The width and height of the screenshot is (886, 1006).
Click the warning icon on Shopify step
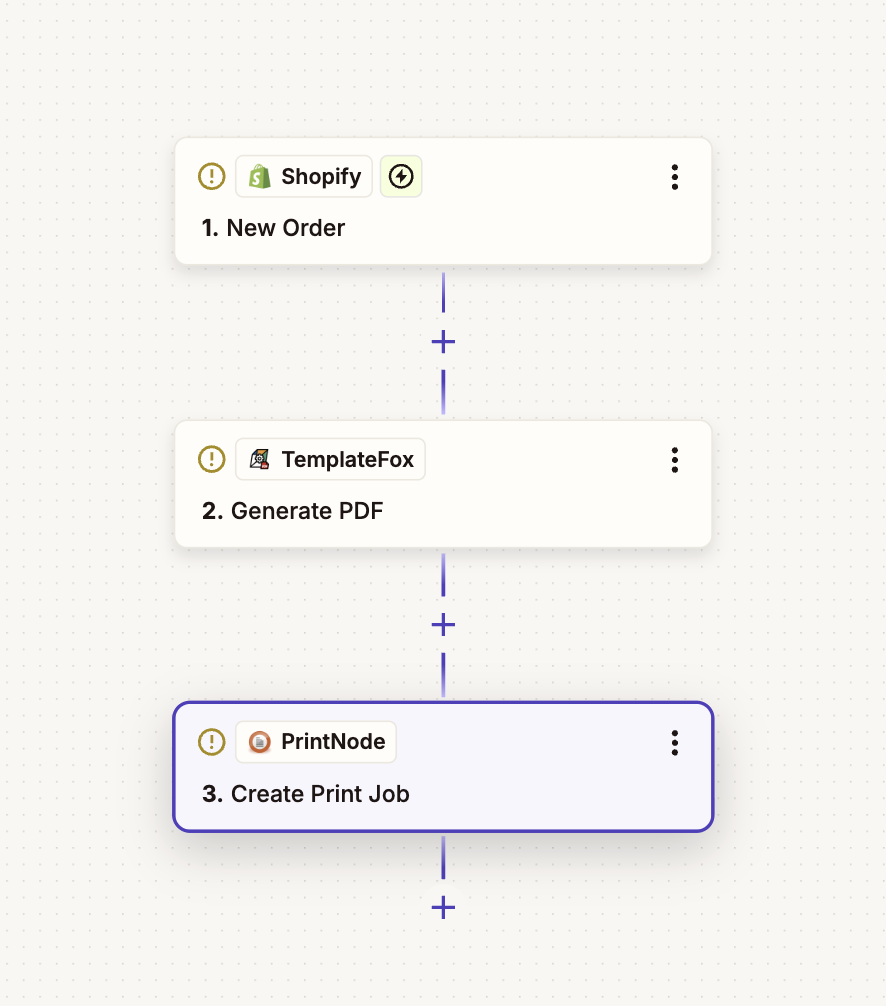212,177
